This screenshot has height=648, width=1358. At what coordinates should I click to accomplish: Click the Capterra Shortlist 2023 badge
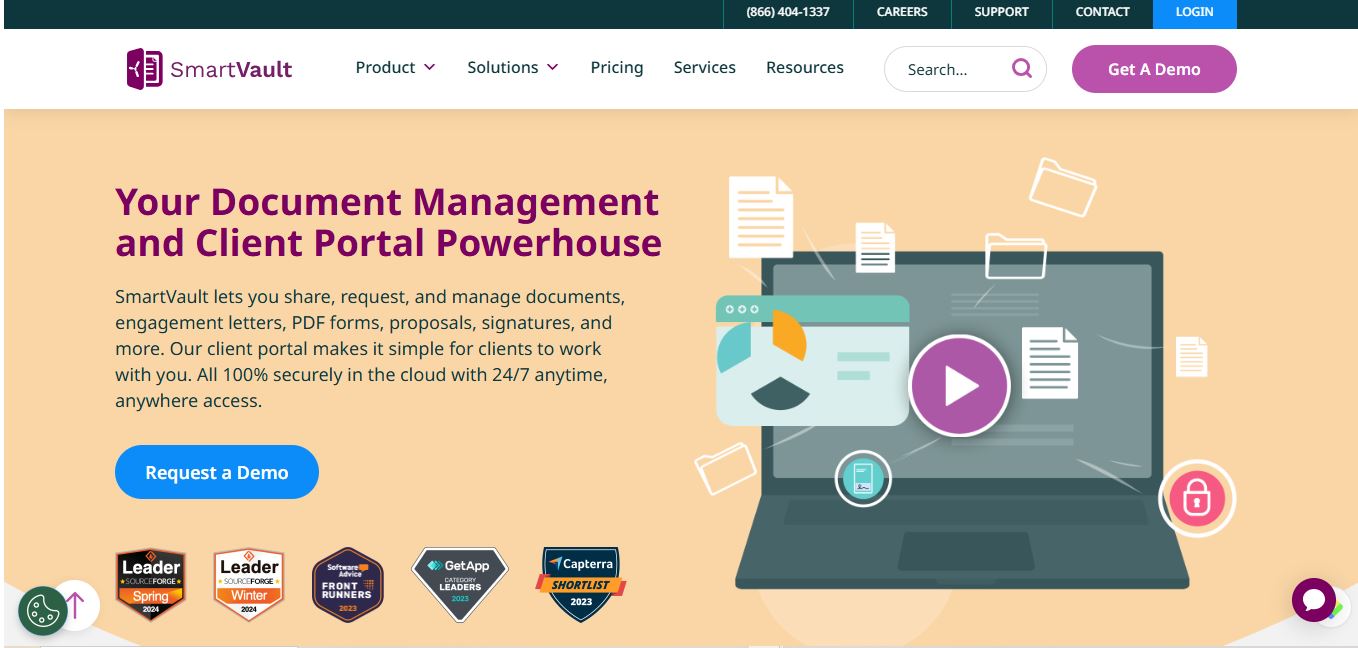pyautogui.click(x=581, y=584)
